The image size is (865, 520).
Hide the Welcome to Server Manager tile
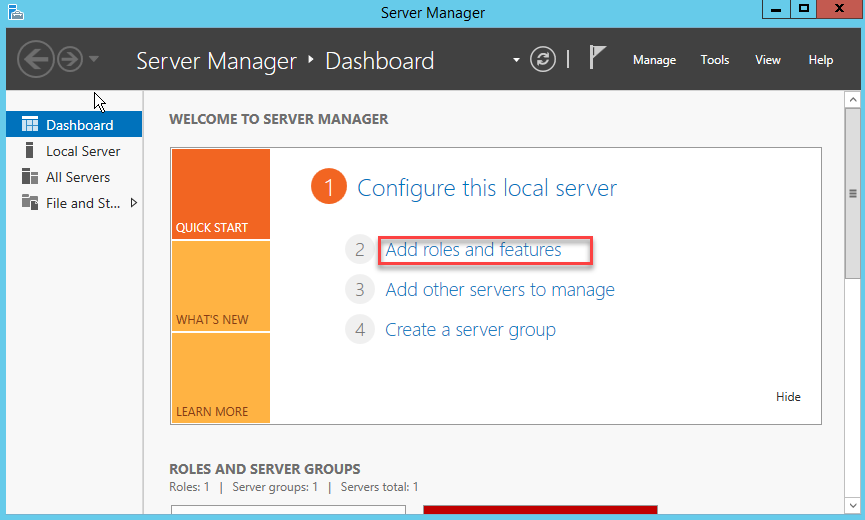(788, 397)
